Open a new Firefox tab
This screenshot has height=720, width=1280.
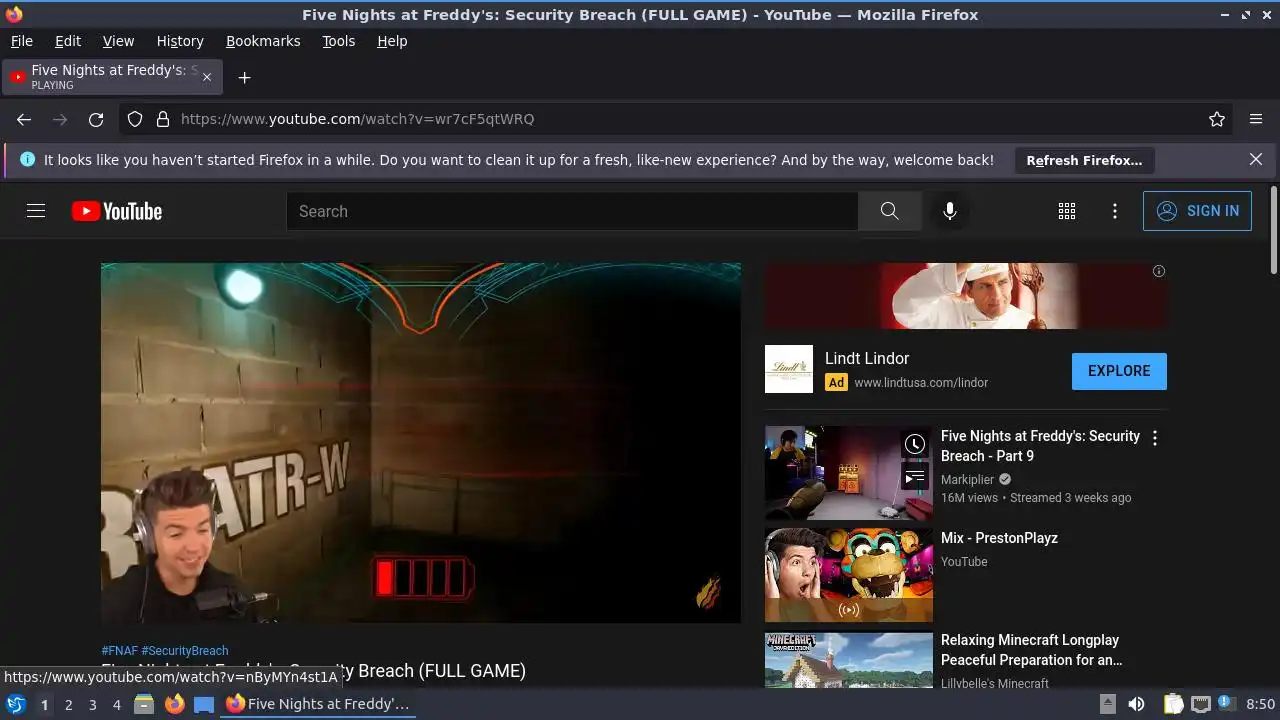tap(244, 77)
